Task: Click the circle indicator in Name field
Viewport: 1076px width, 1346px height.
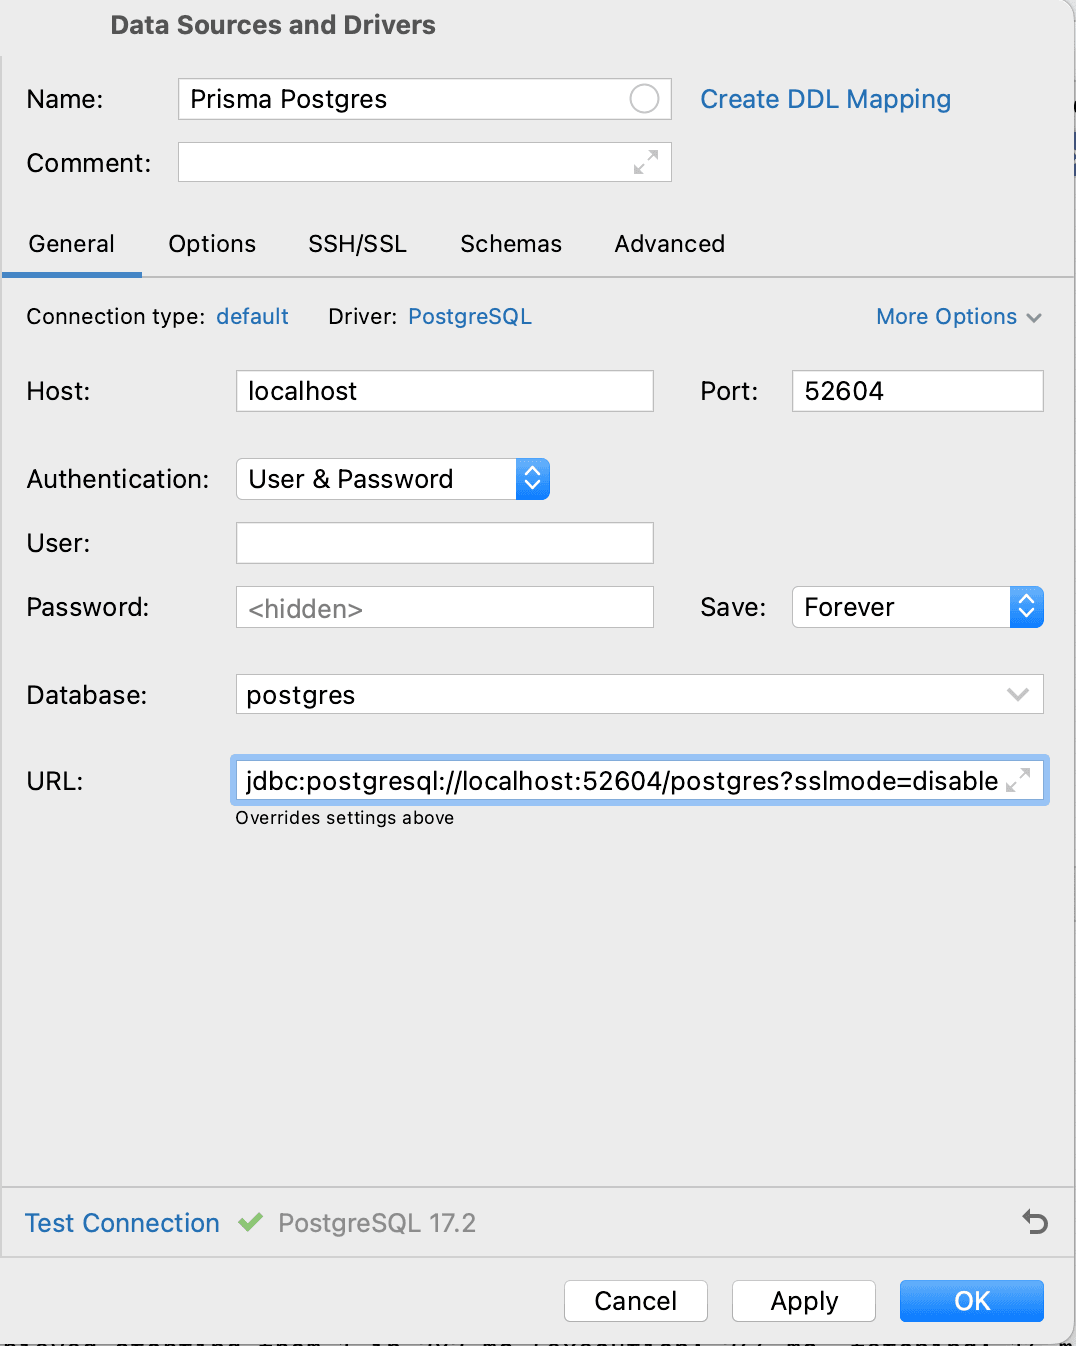Action: click(x=643, y=99)
